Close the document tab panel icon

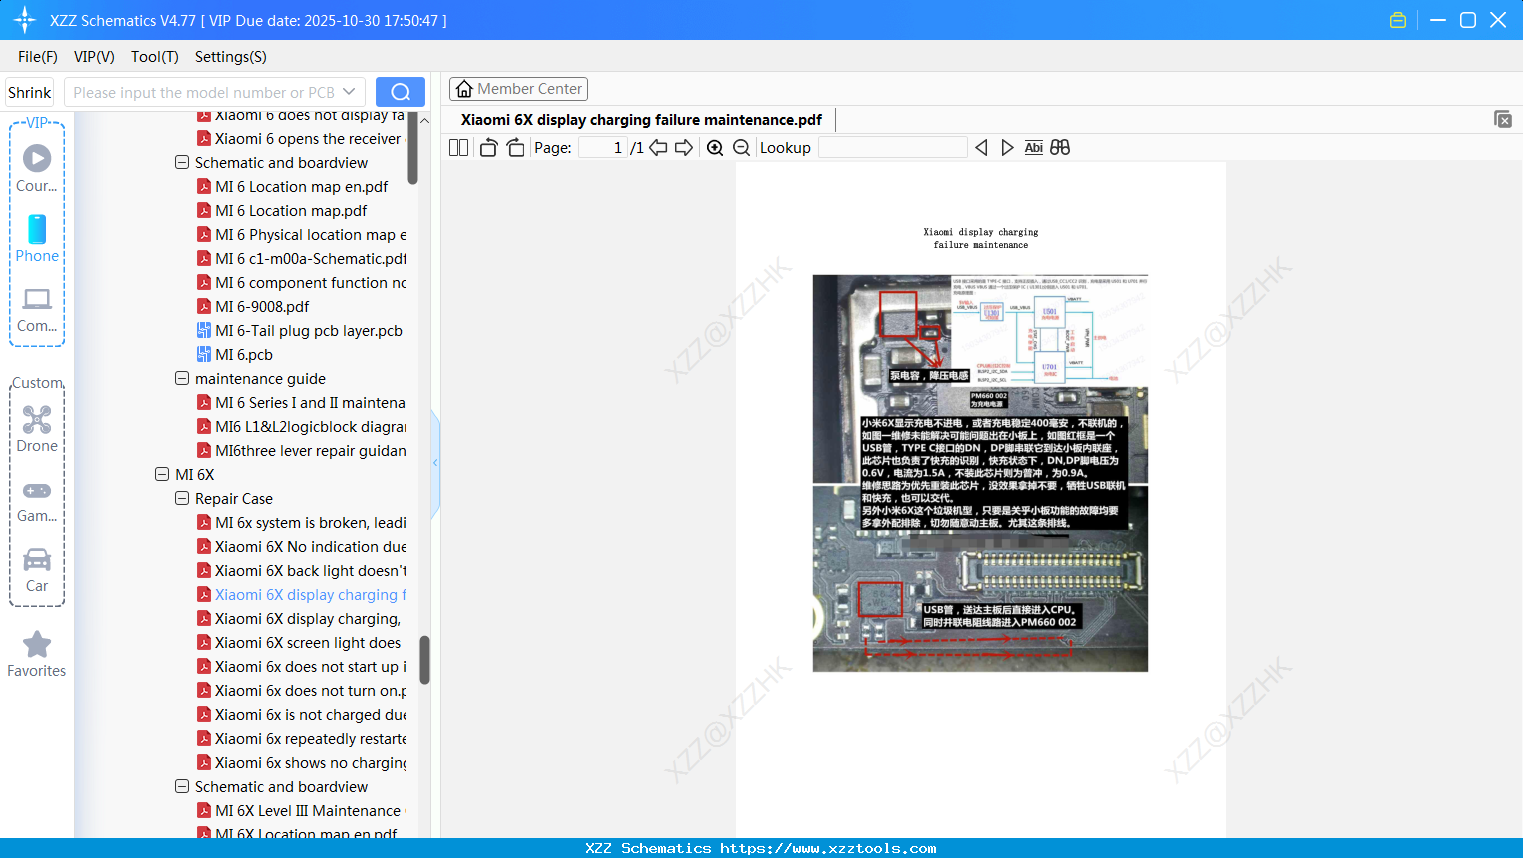tap(1503, 119)
